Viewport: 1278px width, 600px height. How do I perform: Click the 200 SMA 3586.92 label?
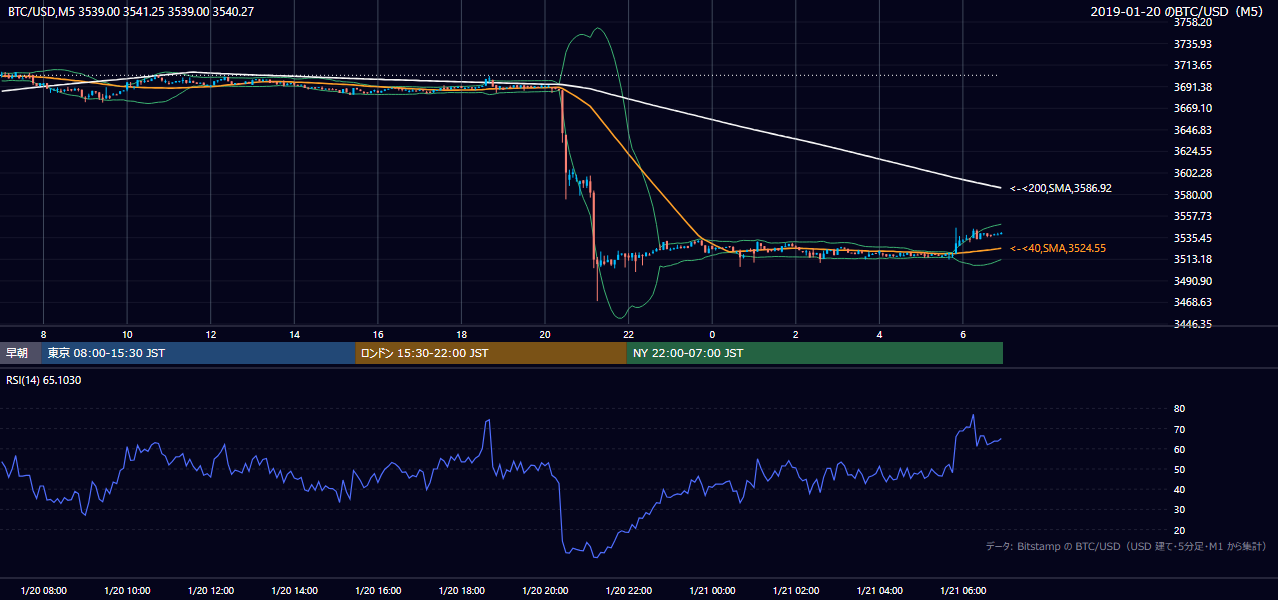click(x=1061, y=188)
